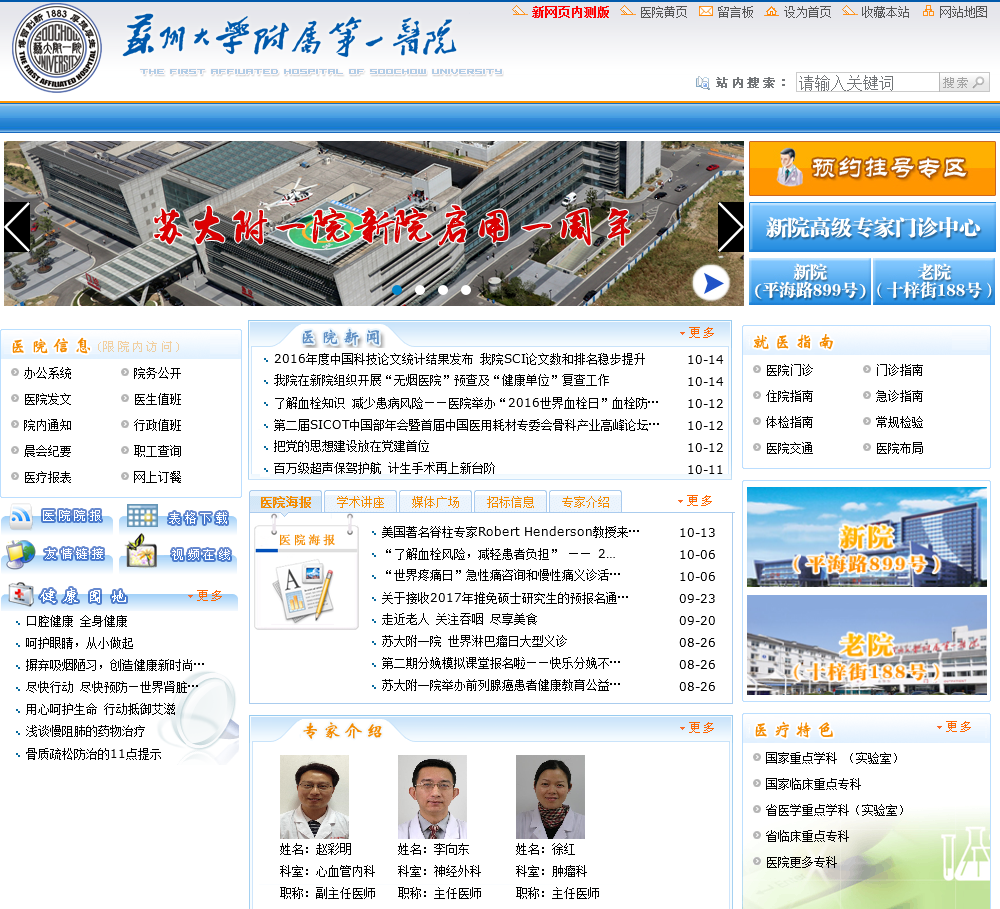Click the 医院院报 RSS icon button
The height and width of the screenshot is (909, 1000).
tap(56, 517)
